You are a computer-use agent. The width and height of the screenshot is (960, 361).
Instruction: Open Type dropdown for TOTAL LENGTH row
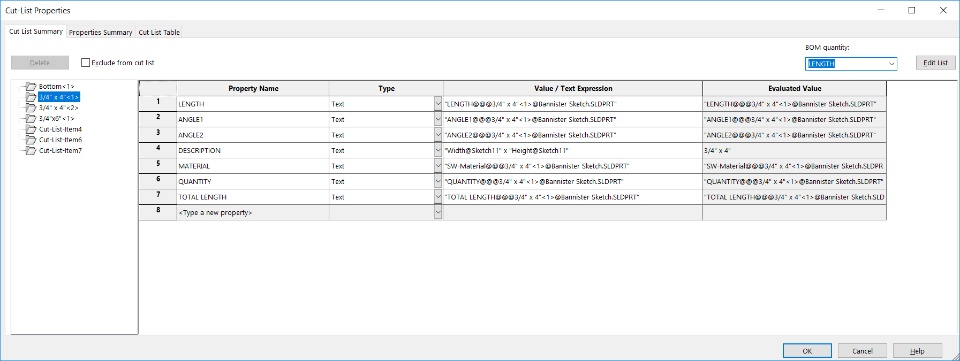(x=438, y=197)
